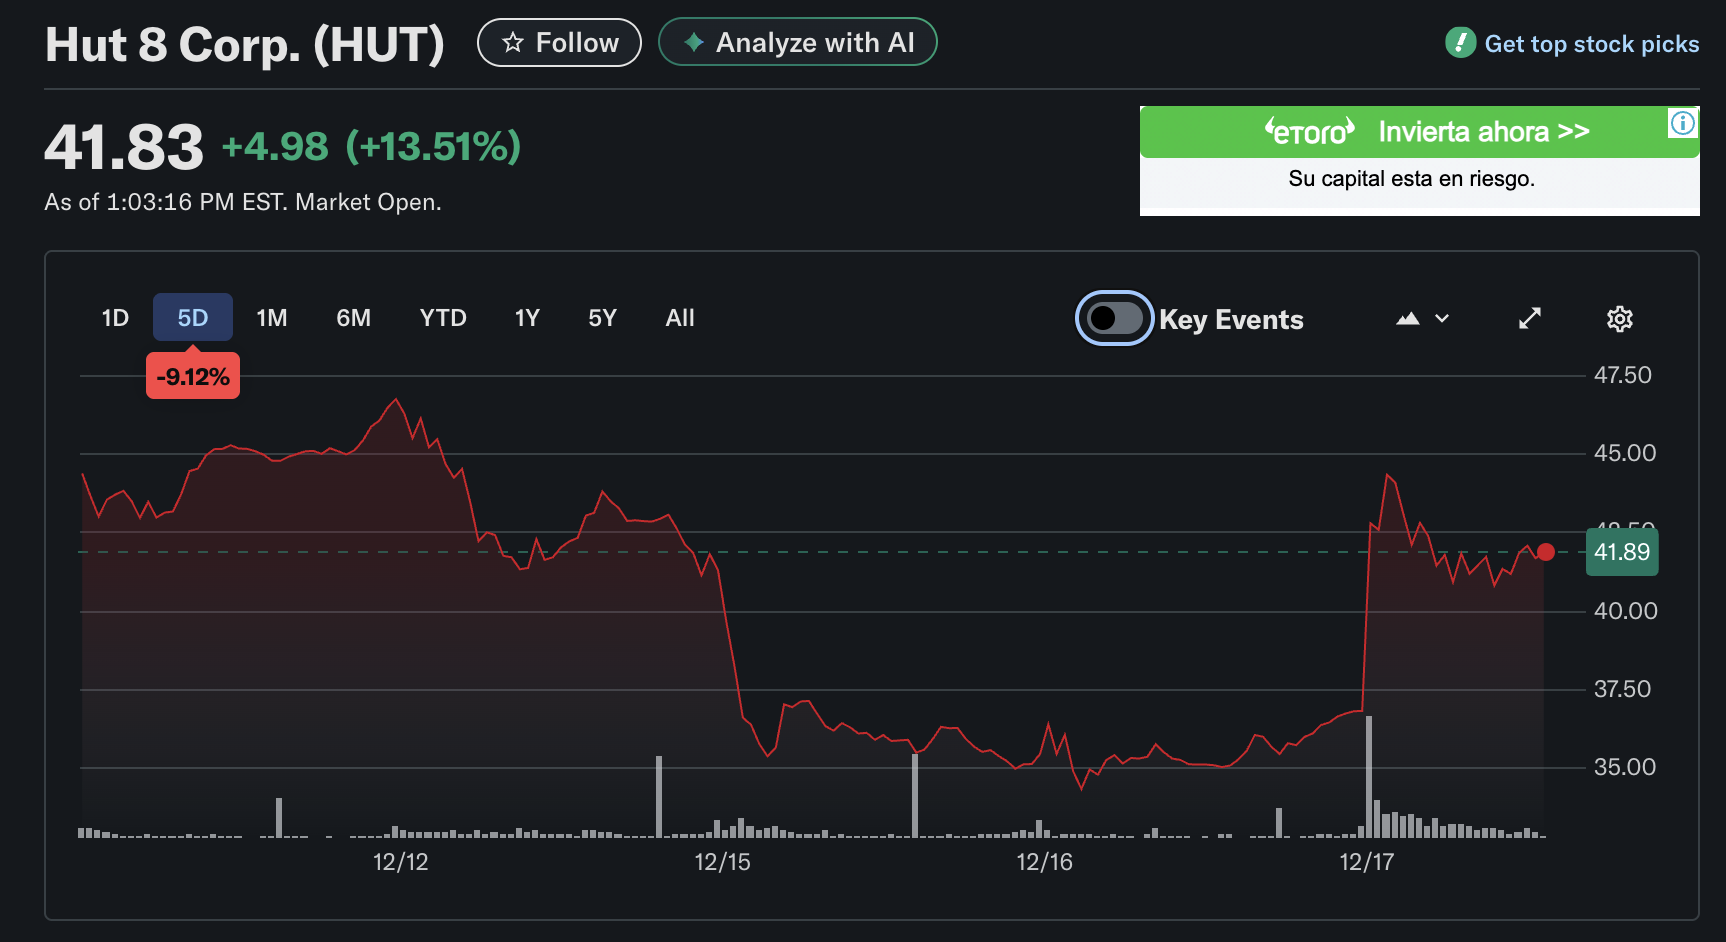Open the chart settings gear
Image resolution: width=1726 pixels, height=942 pixels.
1620,318
